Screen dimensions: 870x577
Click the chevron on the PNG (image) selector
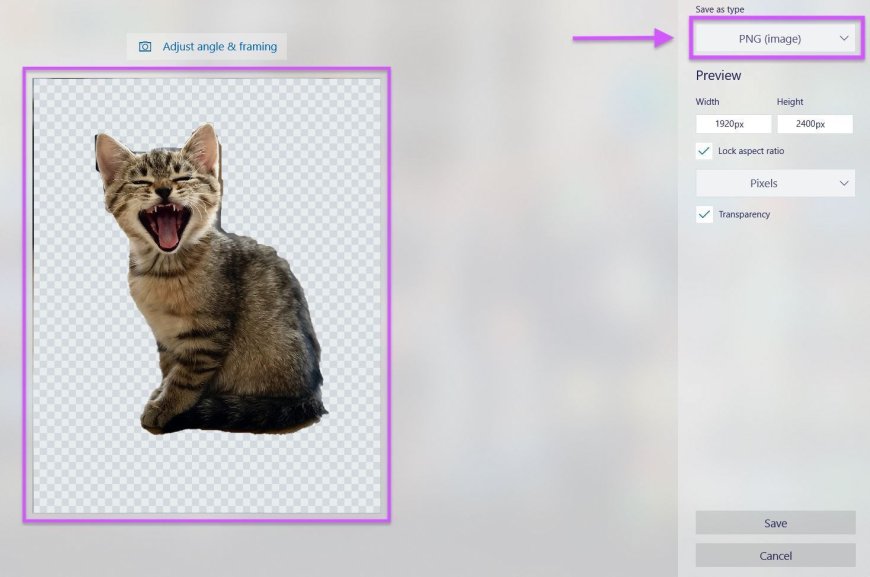pyautogui.click(x=843, y=38)
